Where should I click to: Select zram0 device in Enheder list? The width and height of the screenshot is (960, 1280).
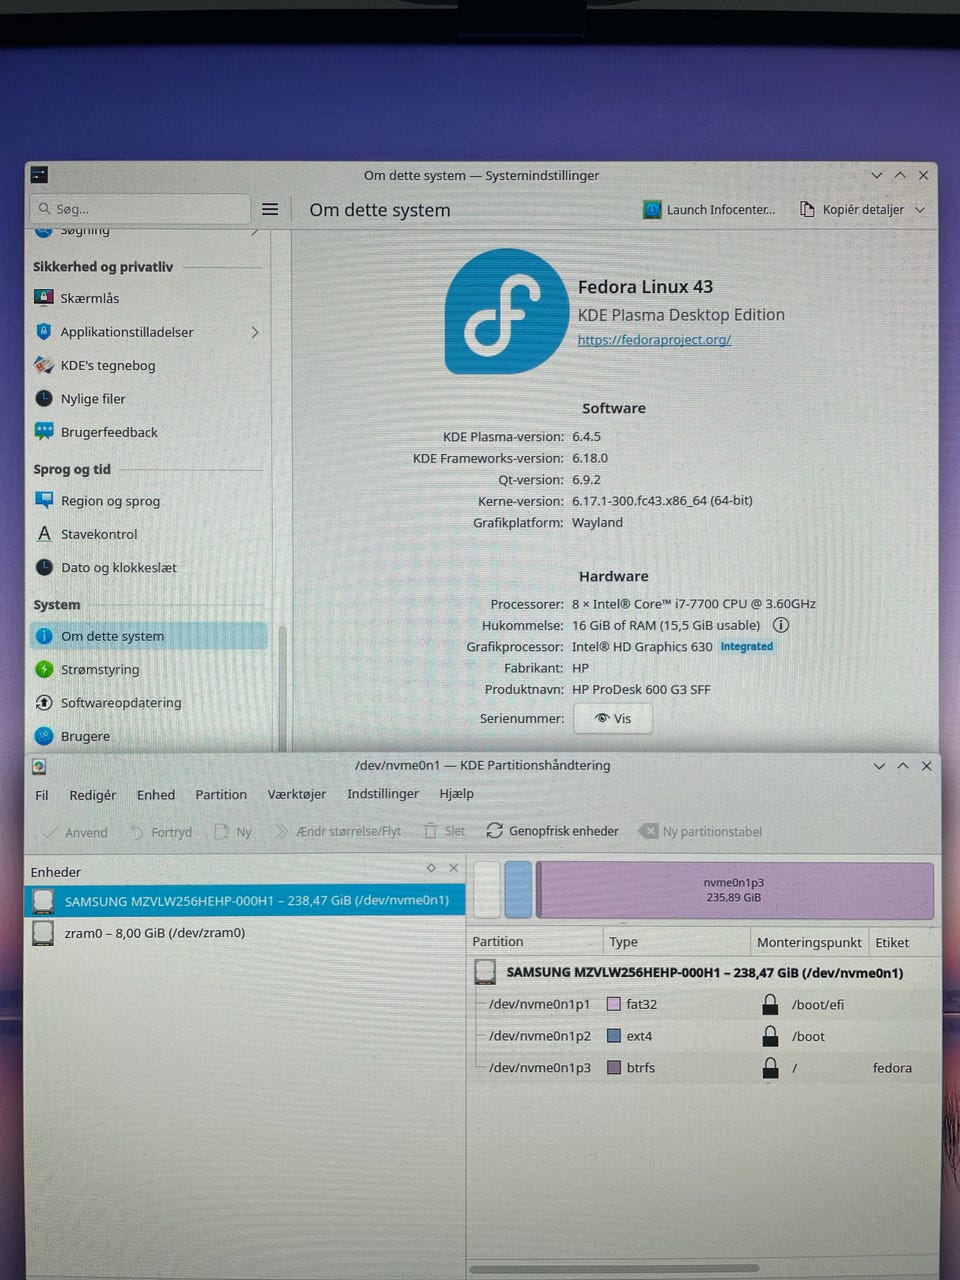tap(245, 933)
